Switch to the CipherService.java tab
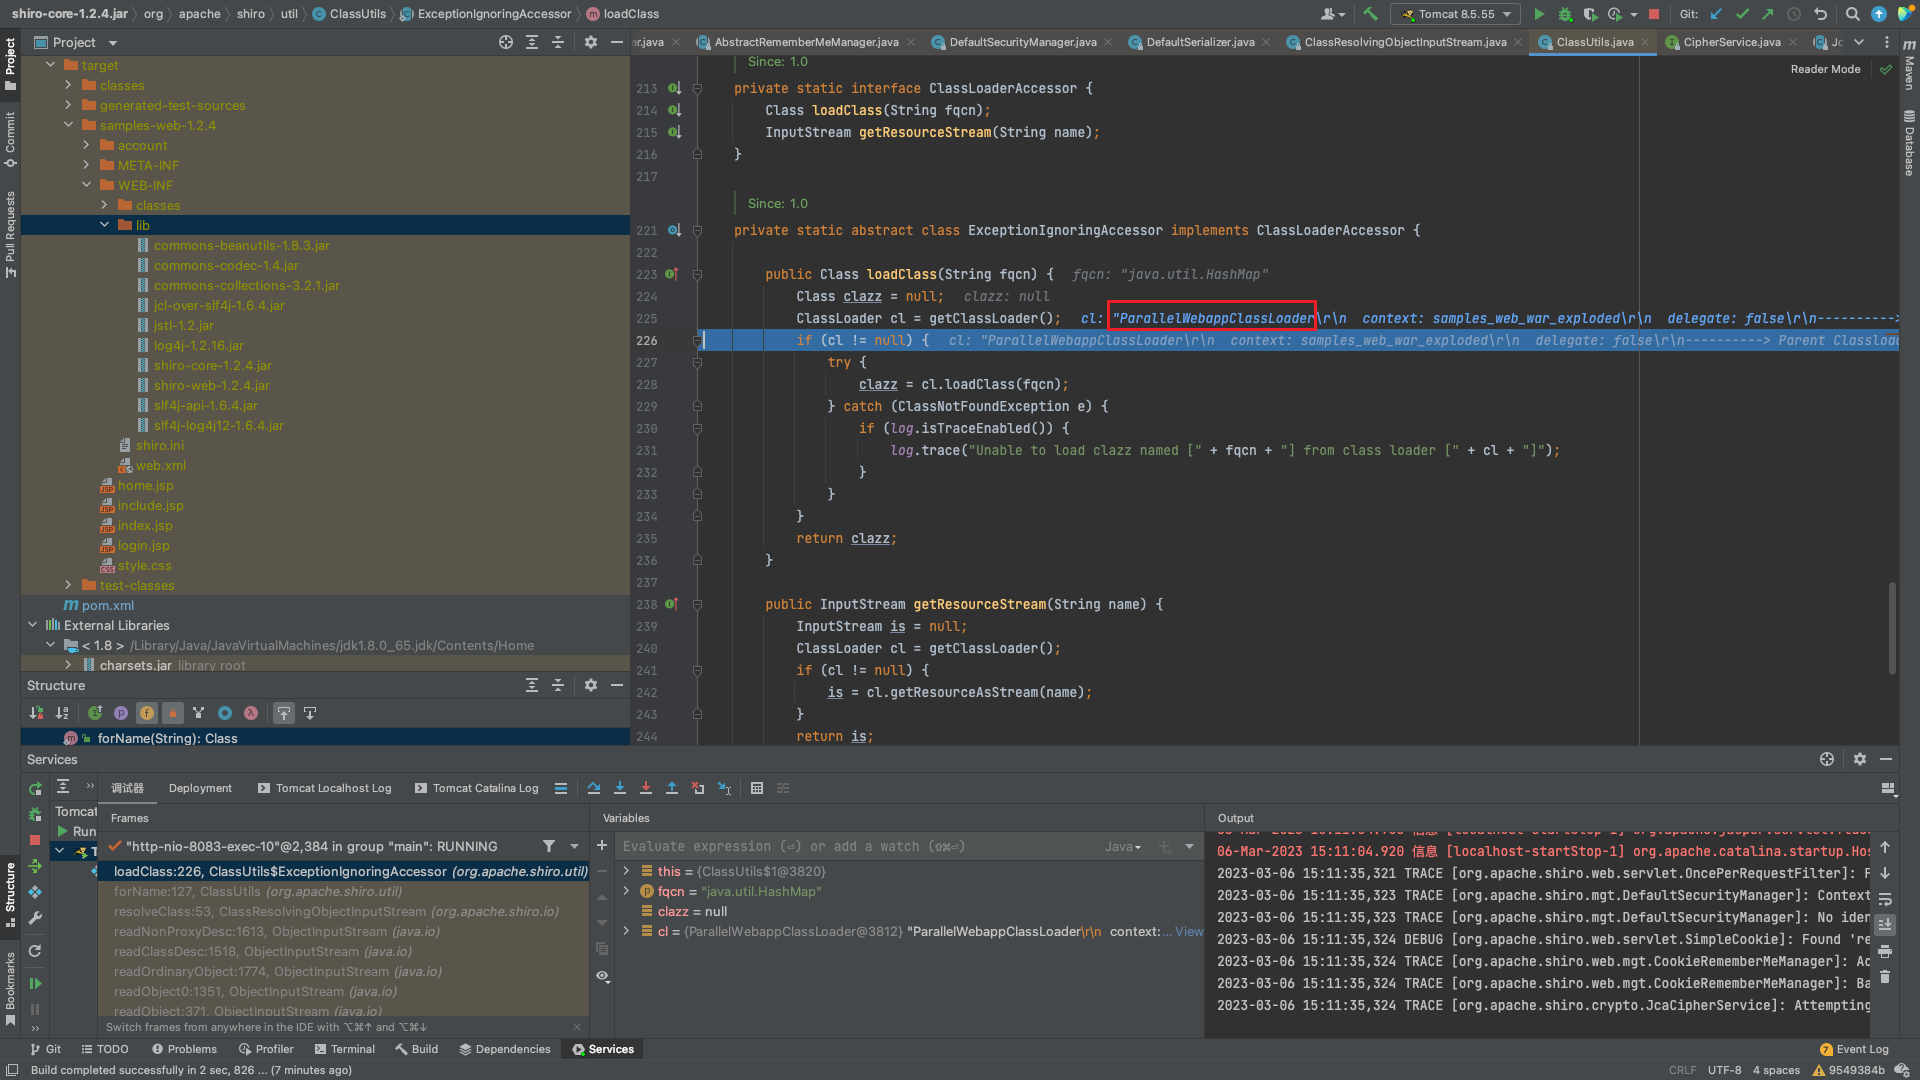The image size is (1920, 1080). pos(1731,42)
